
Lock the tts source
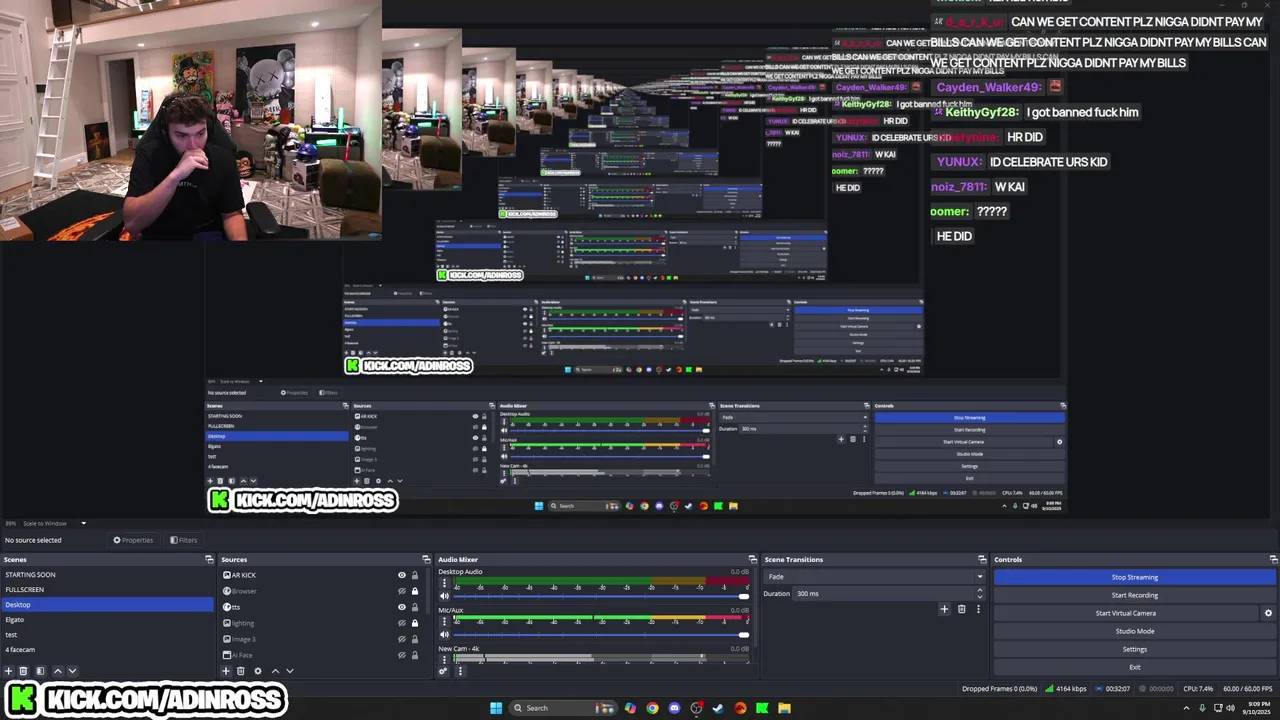pyautogui.click(x=415, y=607)
